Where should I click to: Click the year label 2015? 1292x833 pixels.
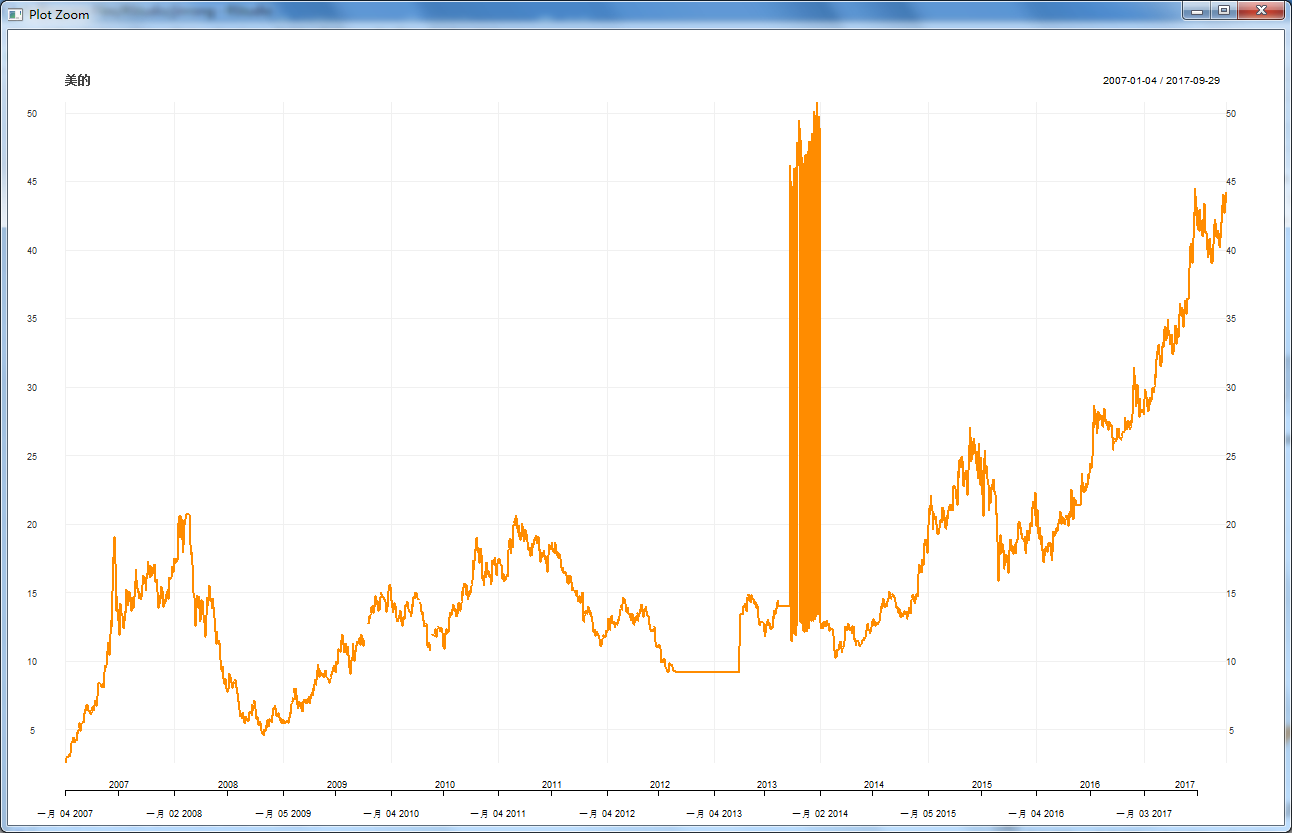(982, 785)
